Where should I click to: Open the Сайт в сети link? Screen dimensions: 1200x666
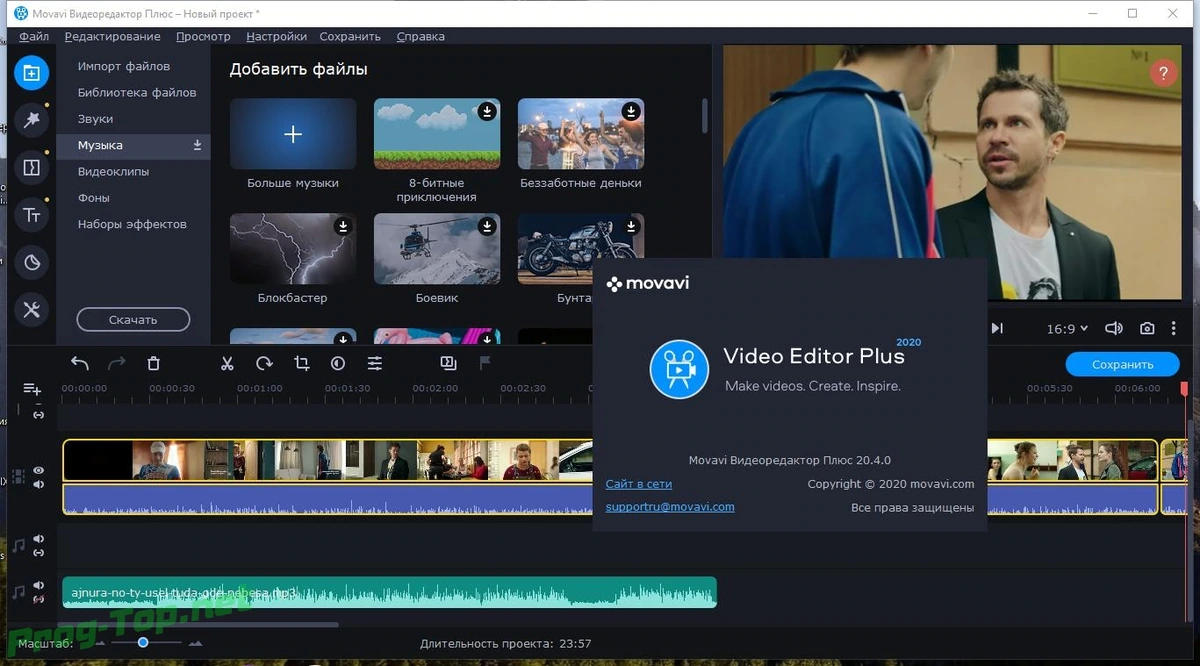coord(639,484)
